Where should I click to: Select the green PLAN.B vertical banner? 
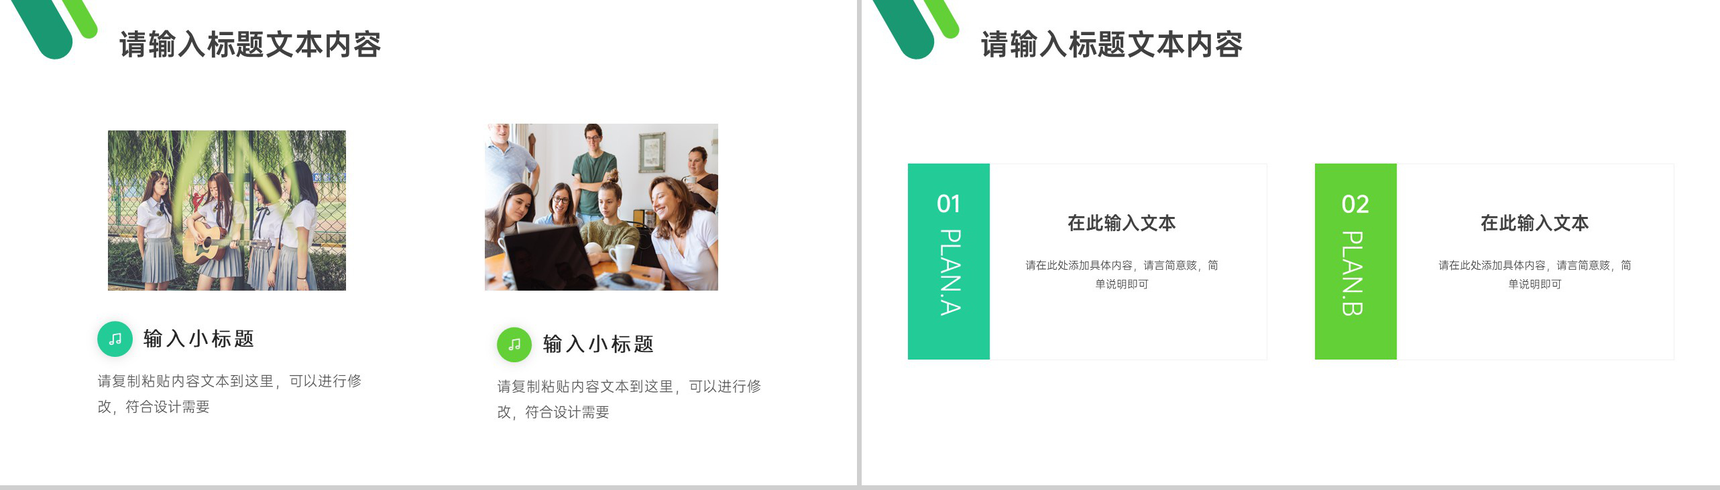click(x=1355, y=261)
